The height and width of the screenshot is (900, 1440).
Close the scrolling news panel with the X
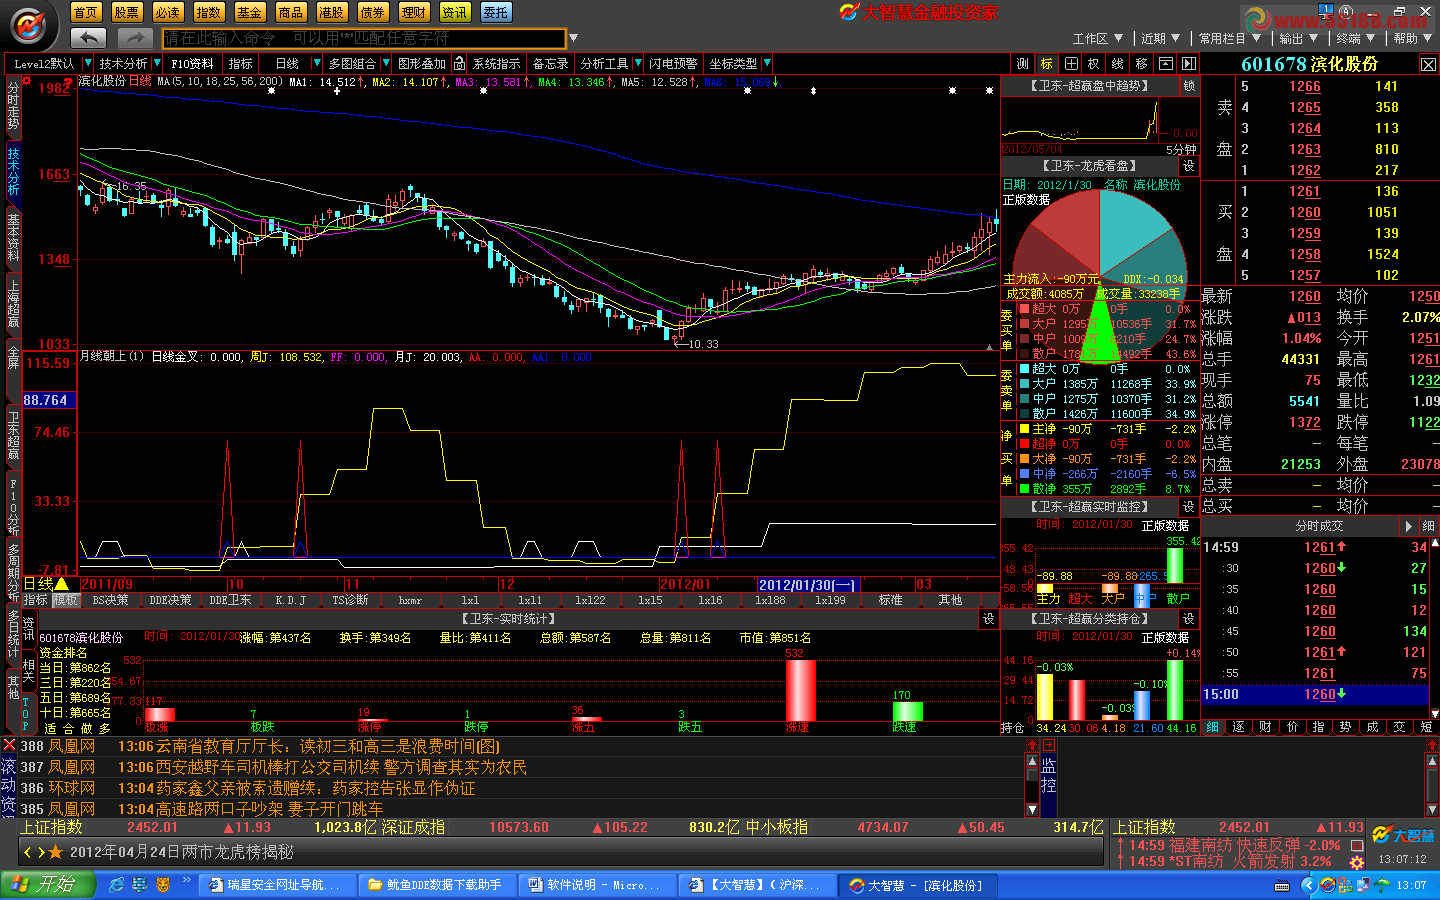coord(9,745)
